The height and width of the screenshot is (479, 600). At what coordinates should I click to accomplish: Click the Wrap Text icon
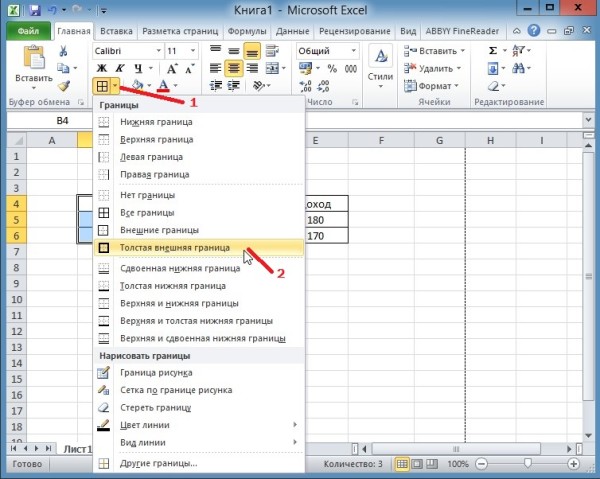272,51
